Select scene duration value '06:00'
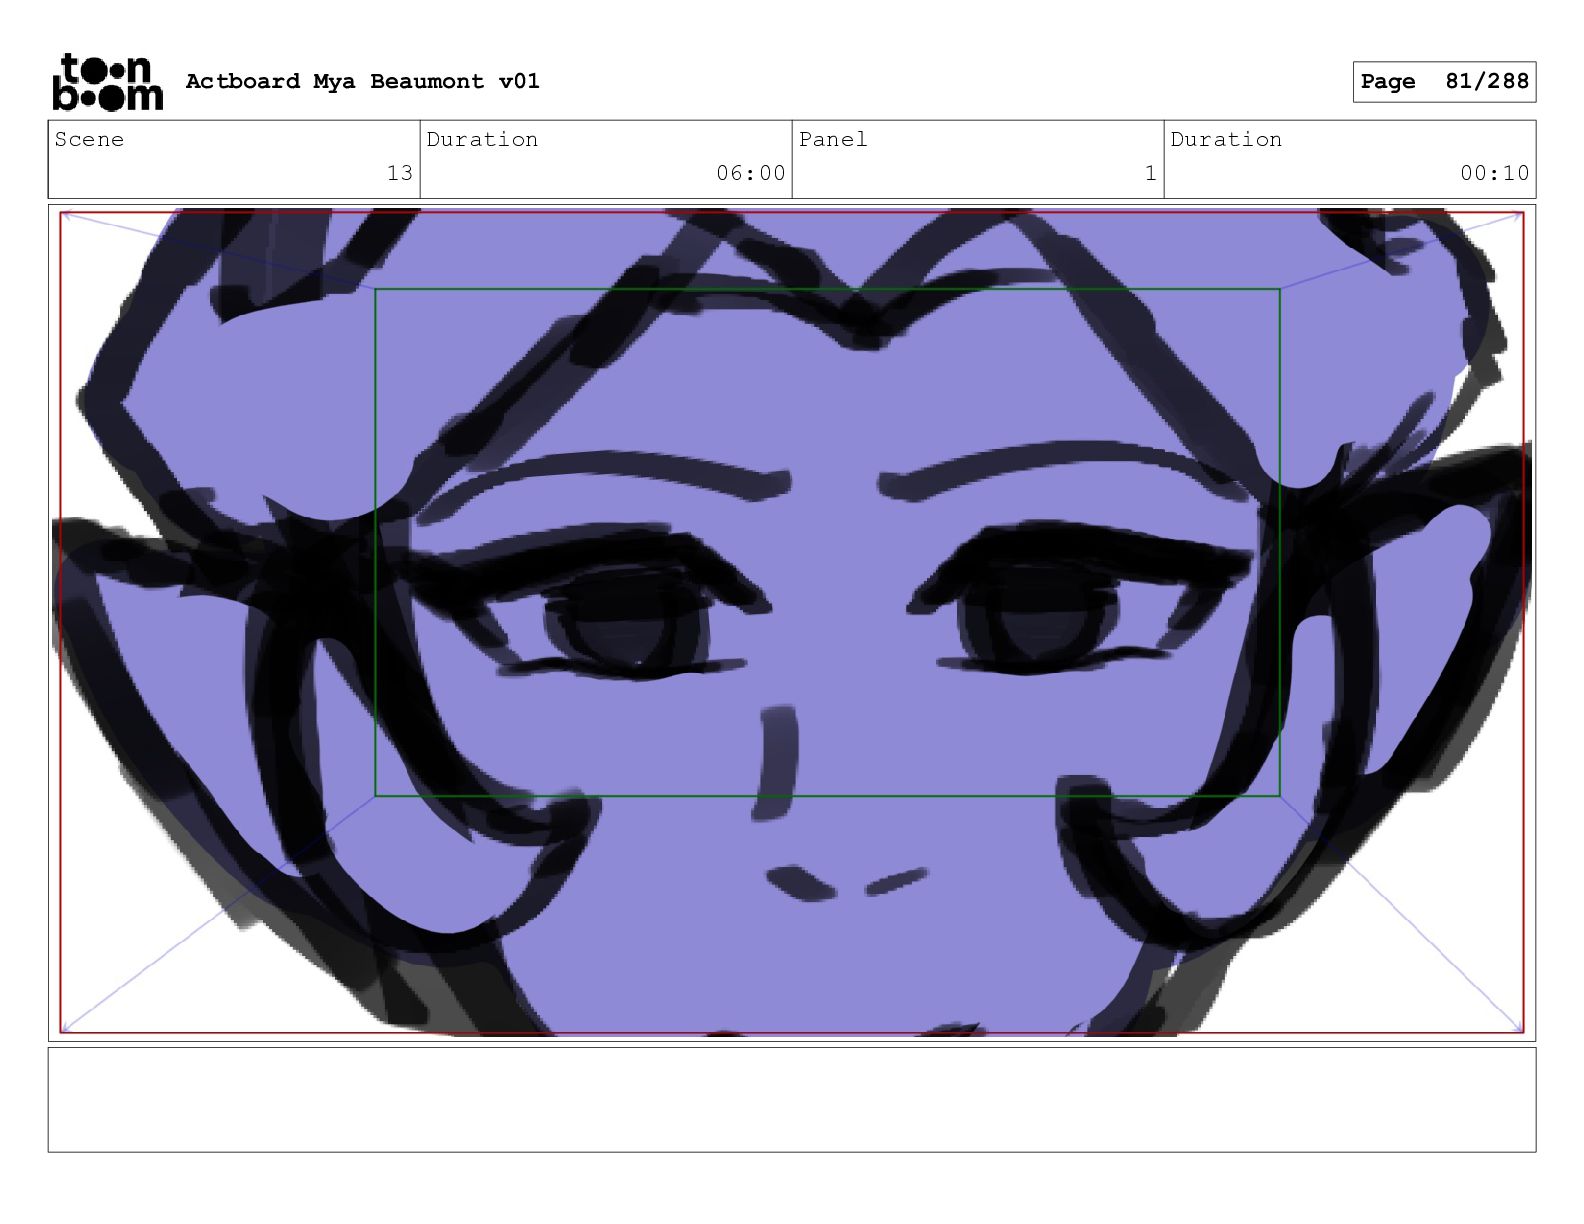The image size is (1584, 1224). [x=751, y=173]
